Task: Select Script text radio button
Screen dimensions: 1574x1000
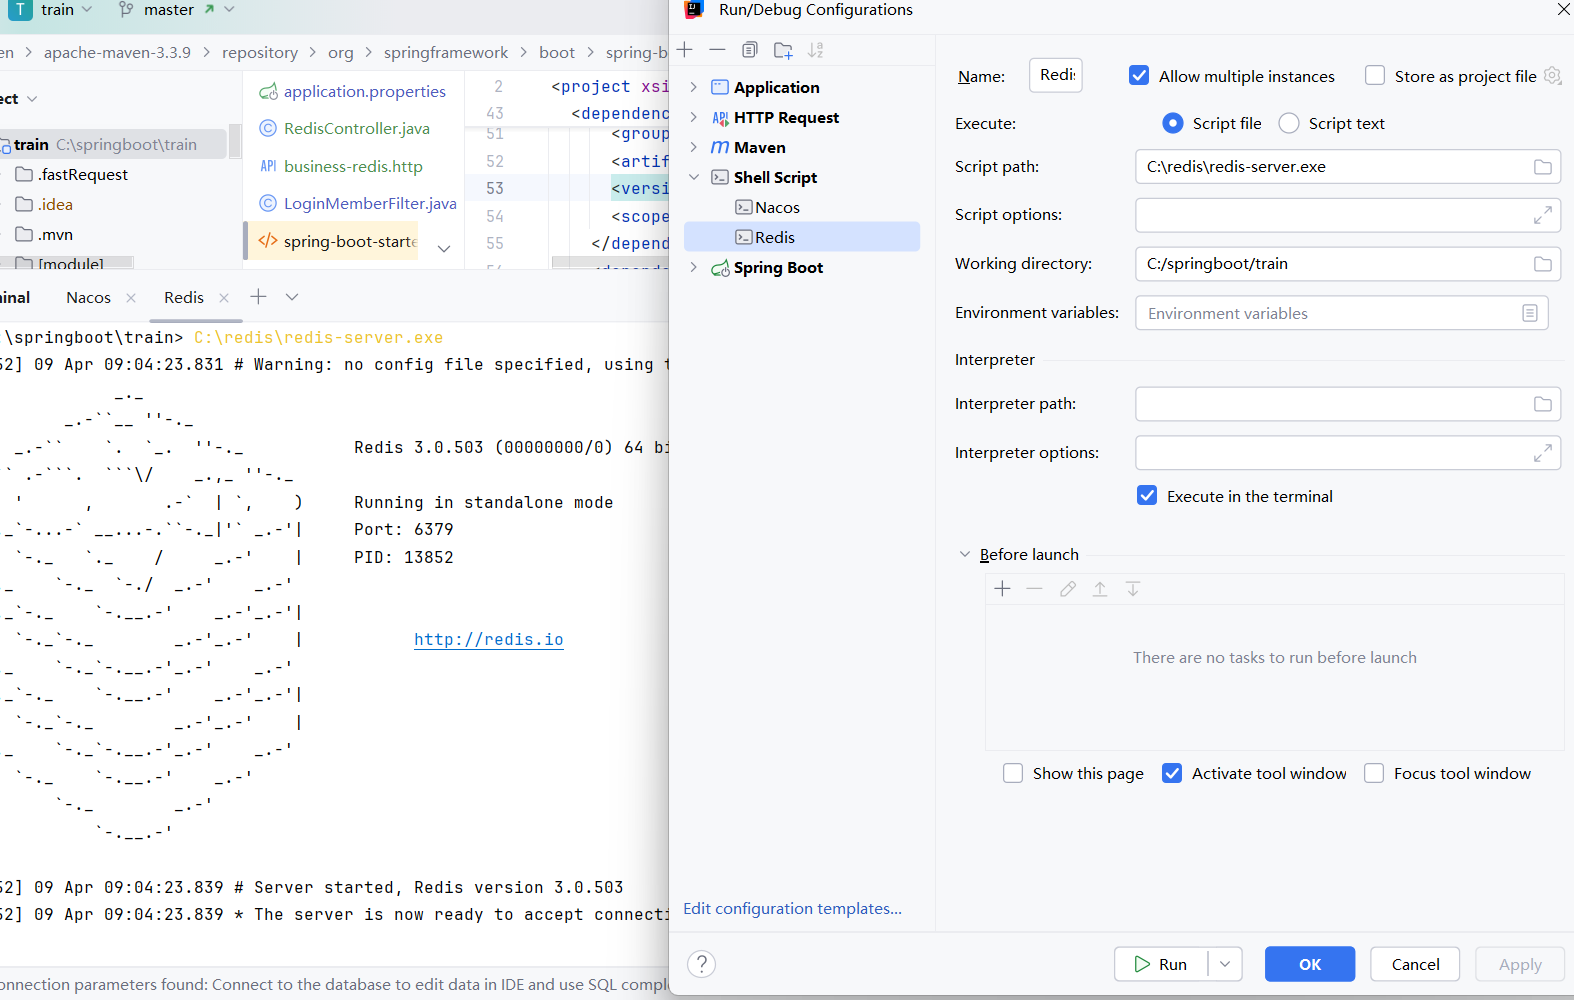Action: click(1289, 123)
